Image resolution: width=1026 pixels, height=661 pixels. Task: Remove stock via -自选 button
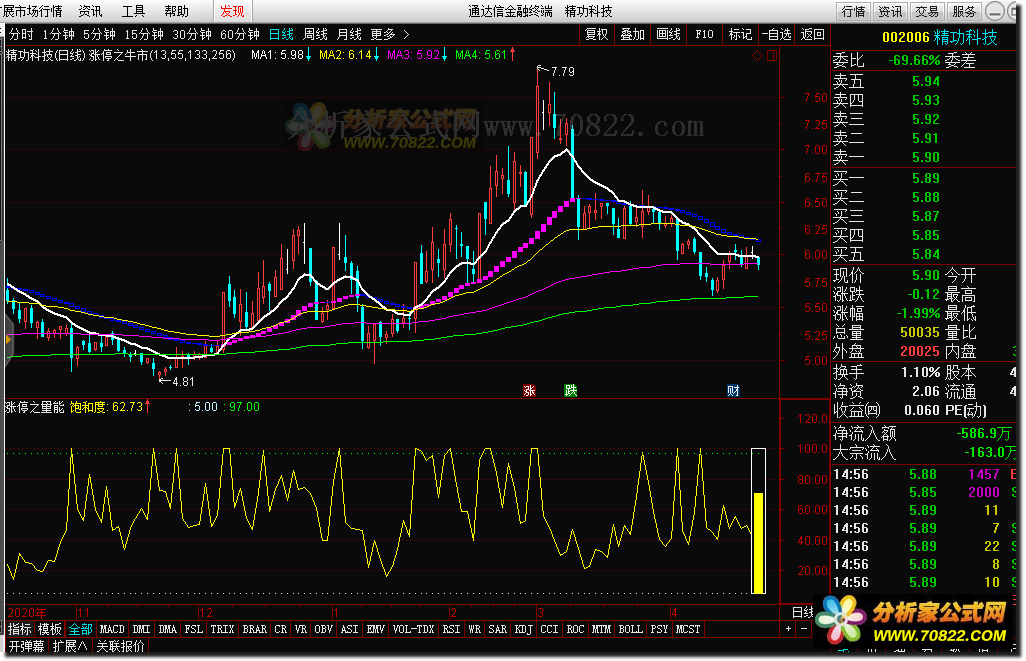(x=777, y=35)
